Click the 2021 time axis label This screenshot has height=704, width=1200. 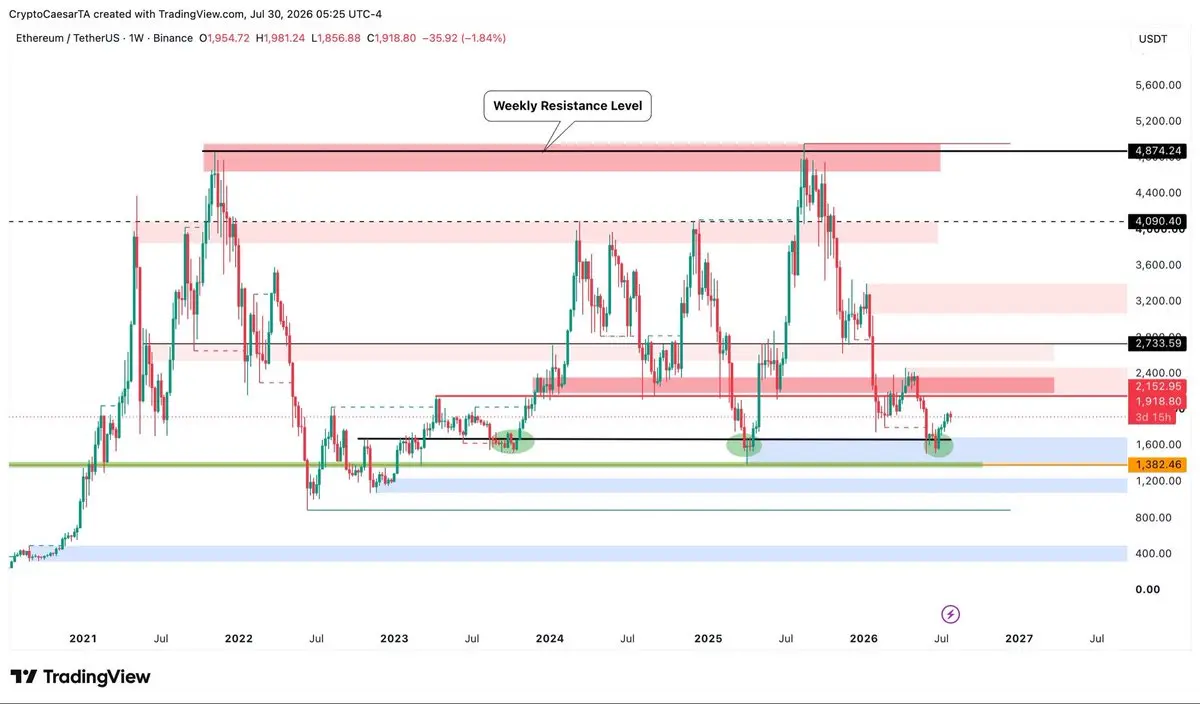(83, 638)
